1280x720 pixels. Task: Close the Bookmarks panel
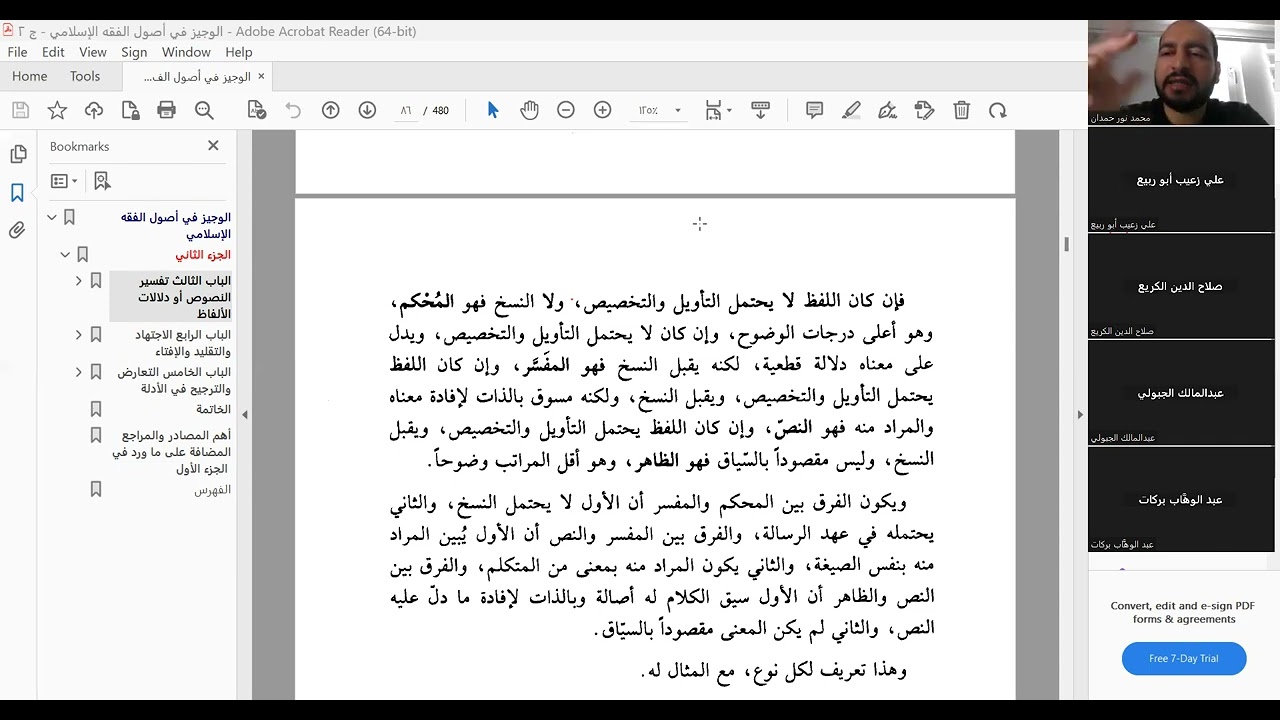213,146
